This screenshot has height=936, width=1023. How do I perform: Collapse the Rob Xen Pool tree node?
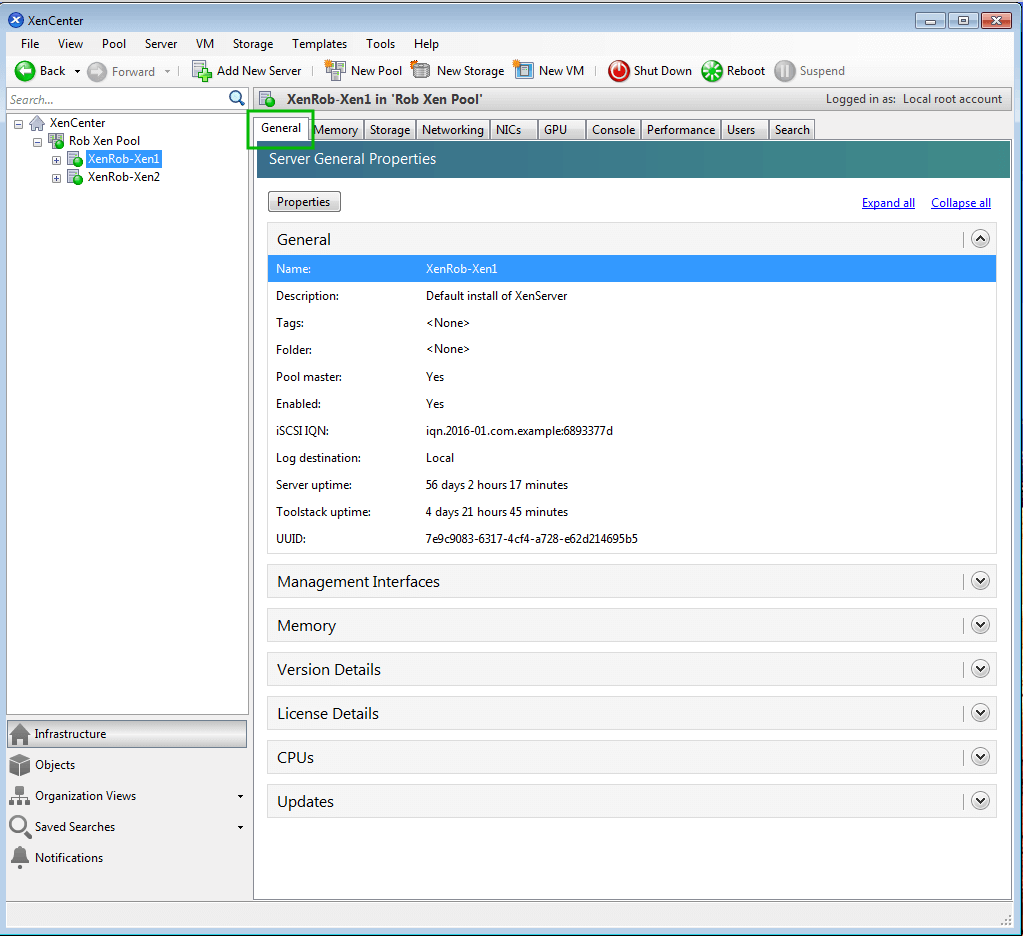coord(38,142)
